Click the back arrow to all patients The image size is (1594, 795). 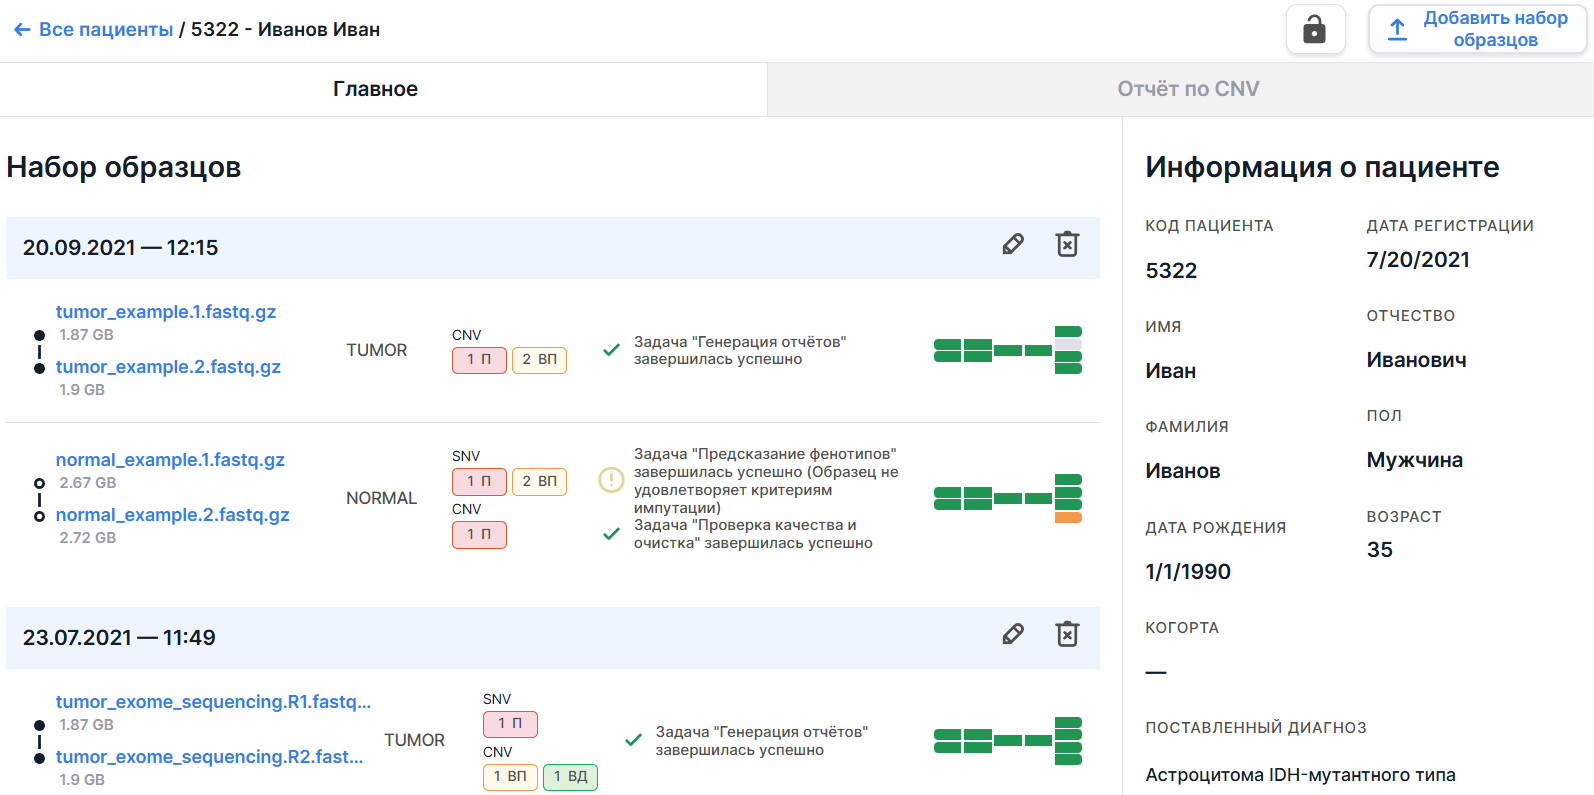pos(22,30)
